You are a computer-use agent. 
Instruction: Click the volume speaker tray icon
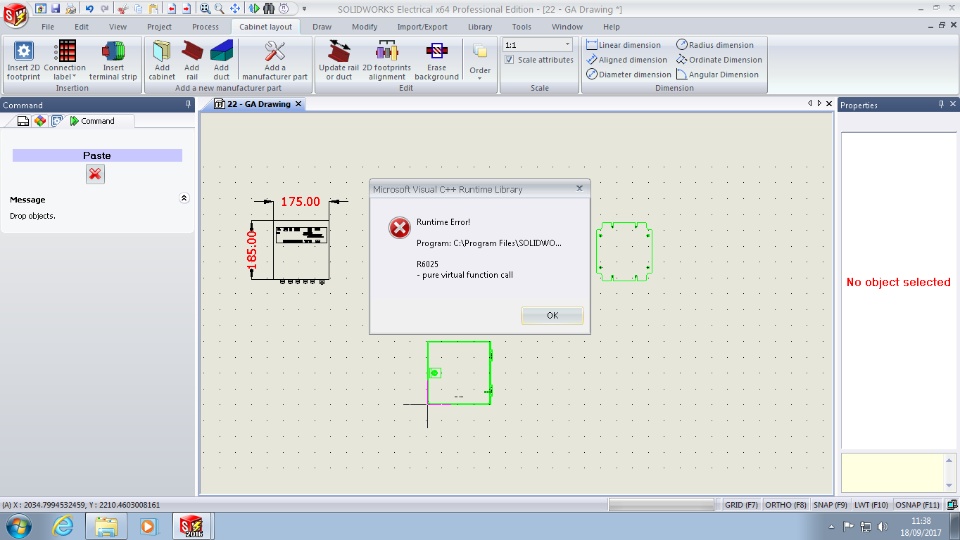tap(883, 527)
